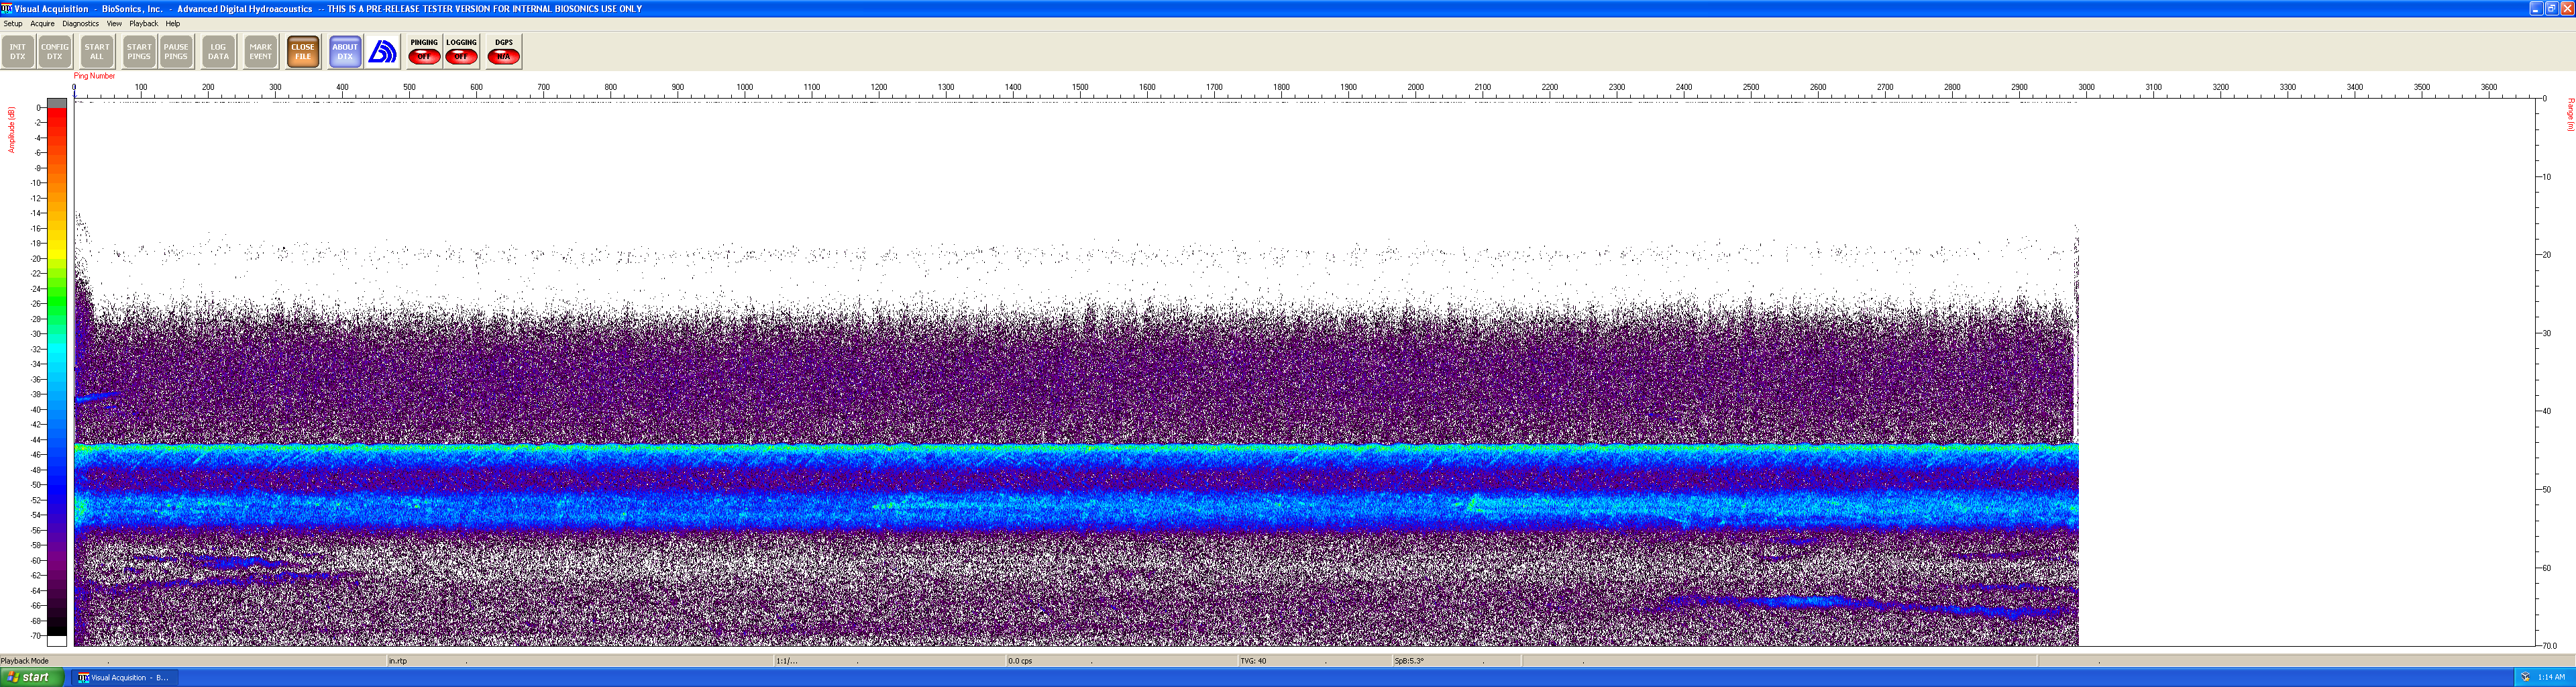Click Visual Acquisition taskbar button
This screenshot has width=2576, height=687.
click(125, 678)
